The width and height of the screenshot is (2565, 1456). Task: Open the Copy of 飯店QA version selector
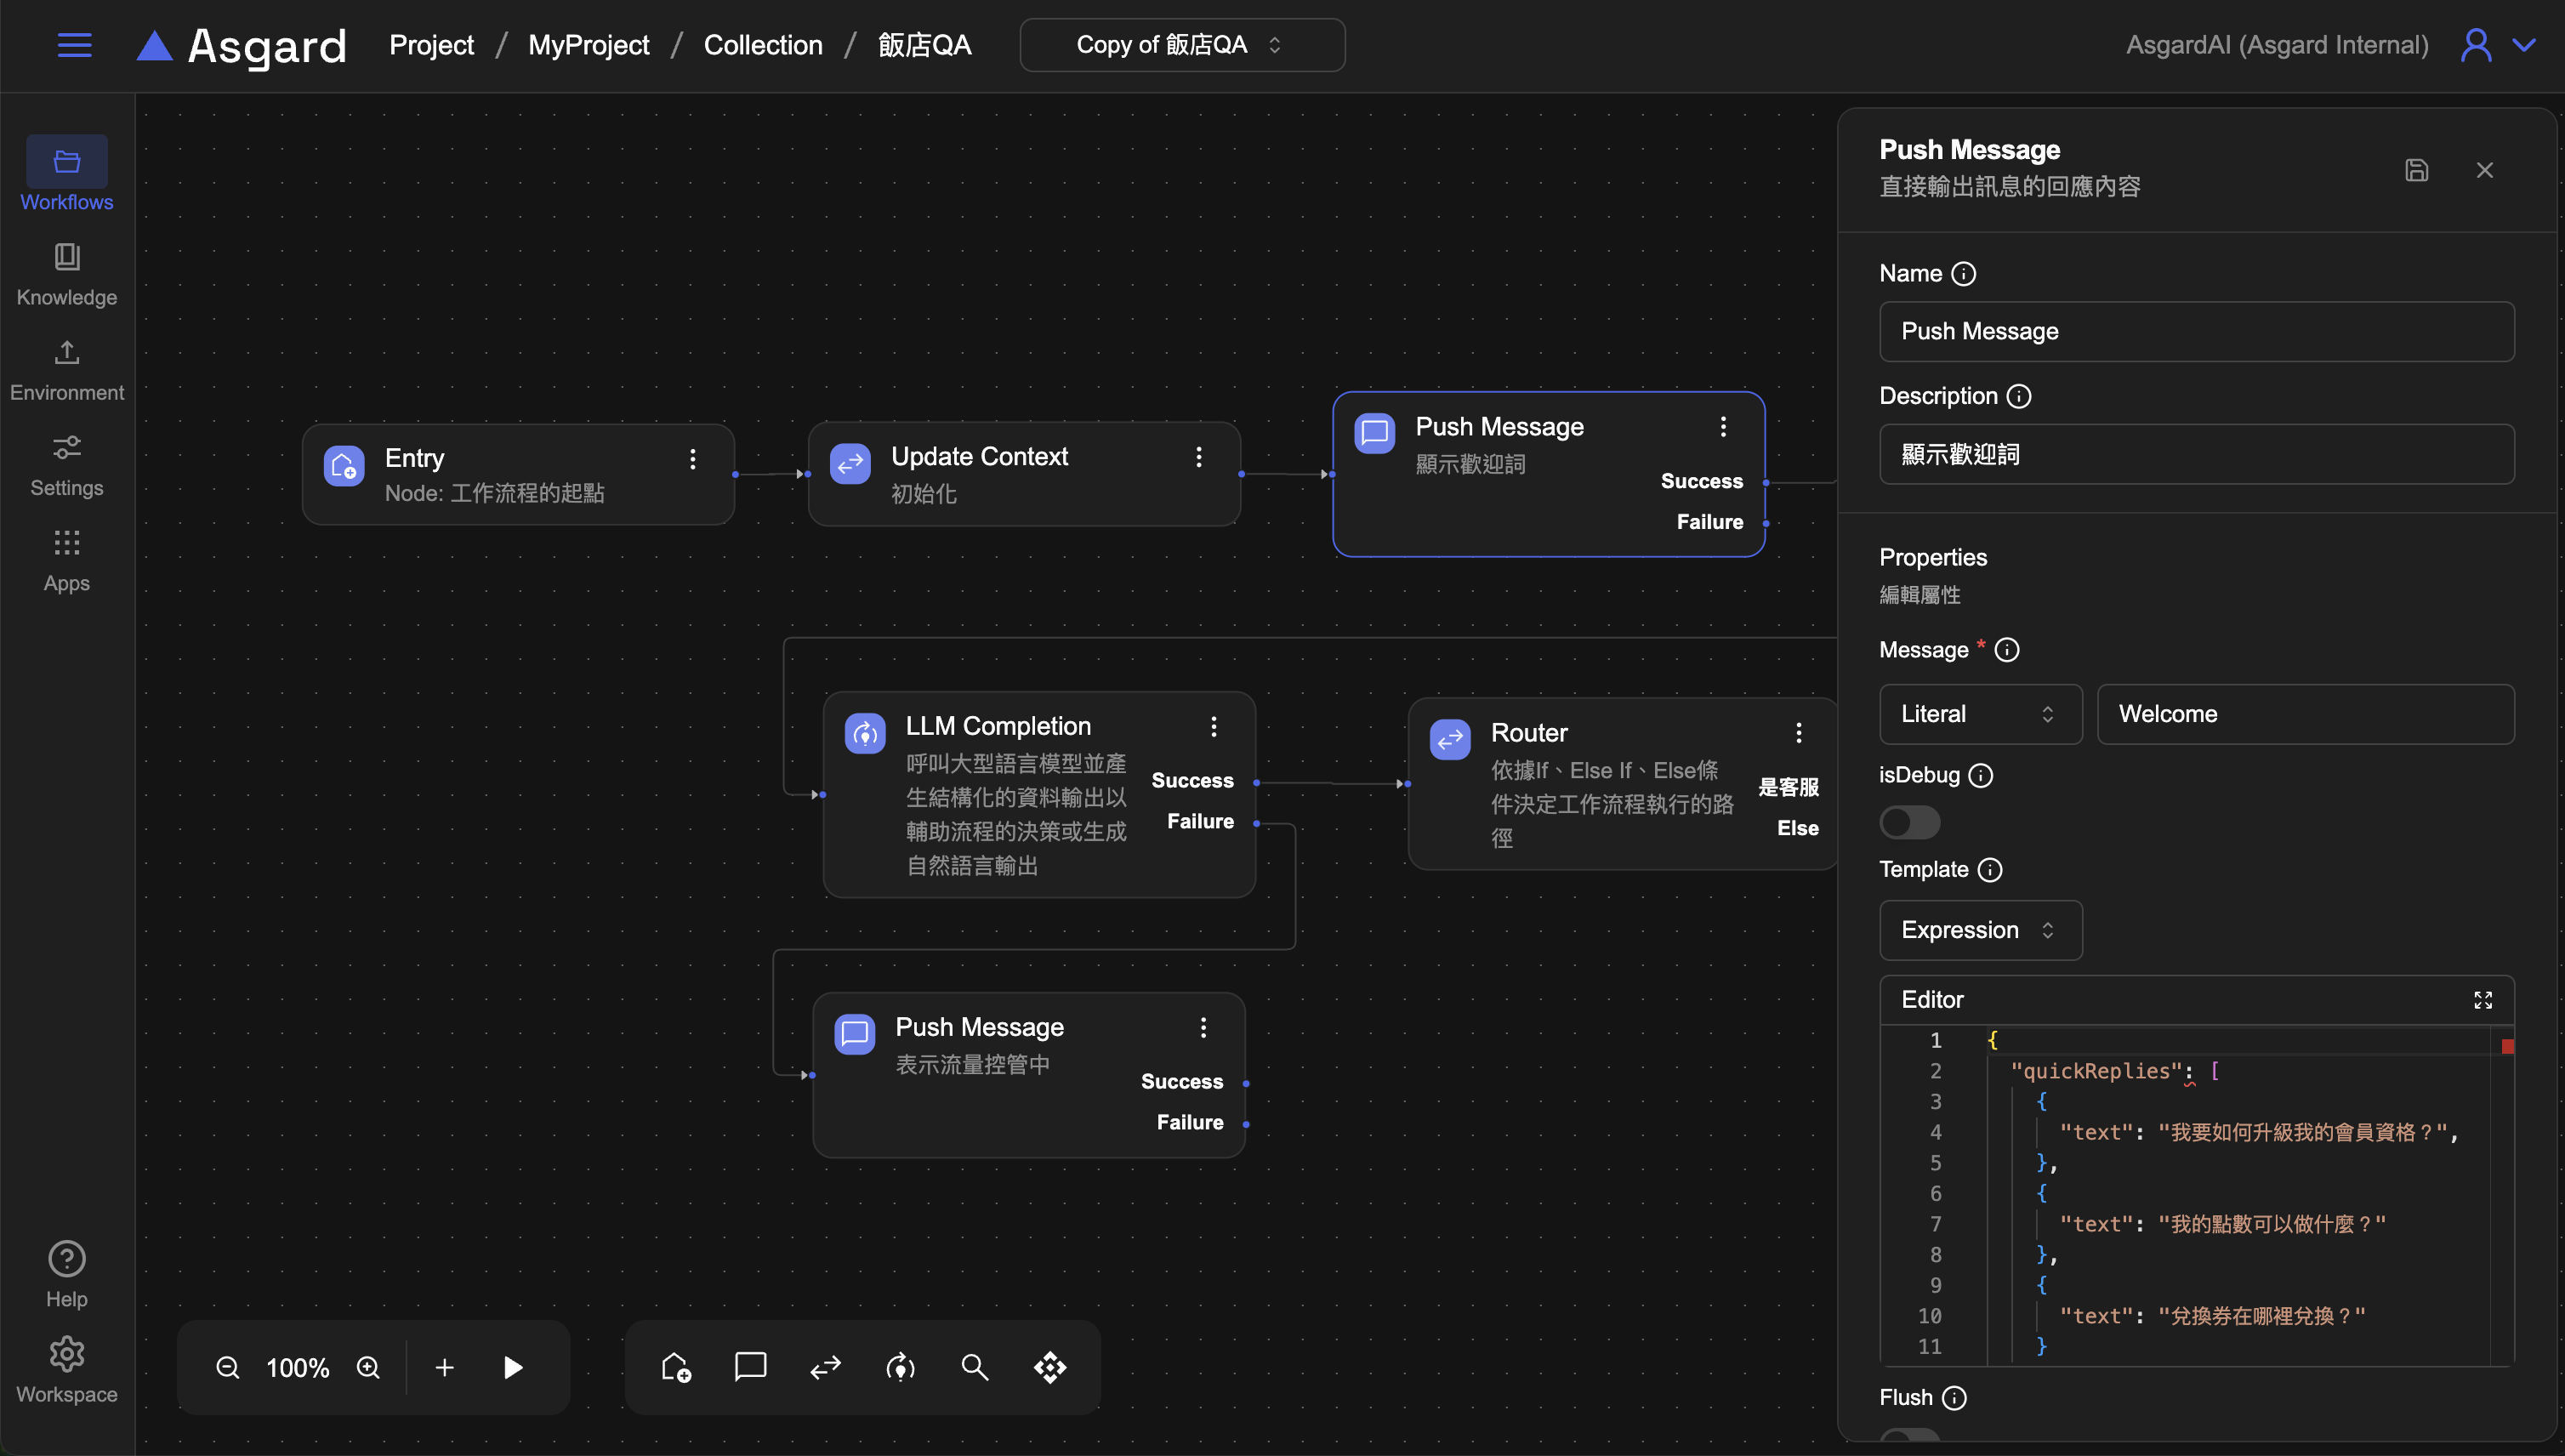[x=1181, y=45]
